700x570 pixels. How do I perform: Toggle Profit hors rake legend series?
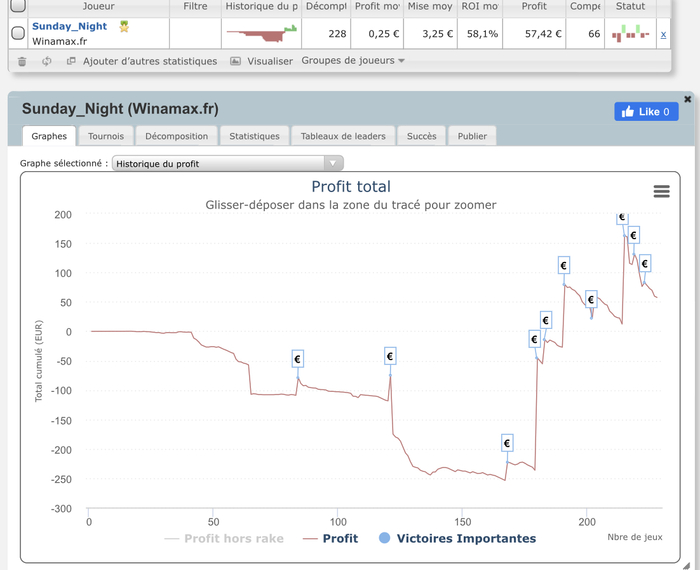pos(224,539)
